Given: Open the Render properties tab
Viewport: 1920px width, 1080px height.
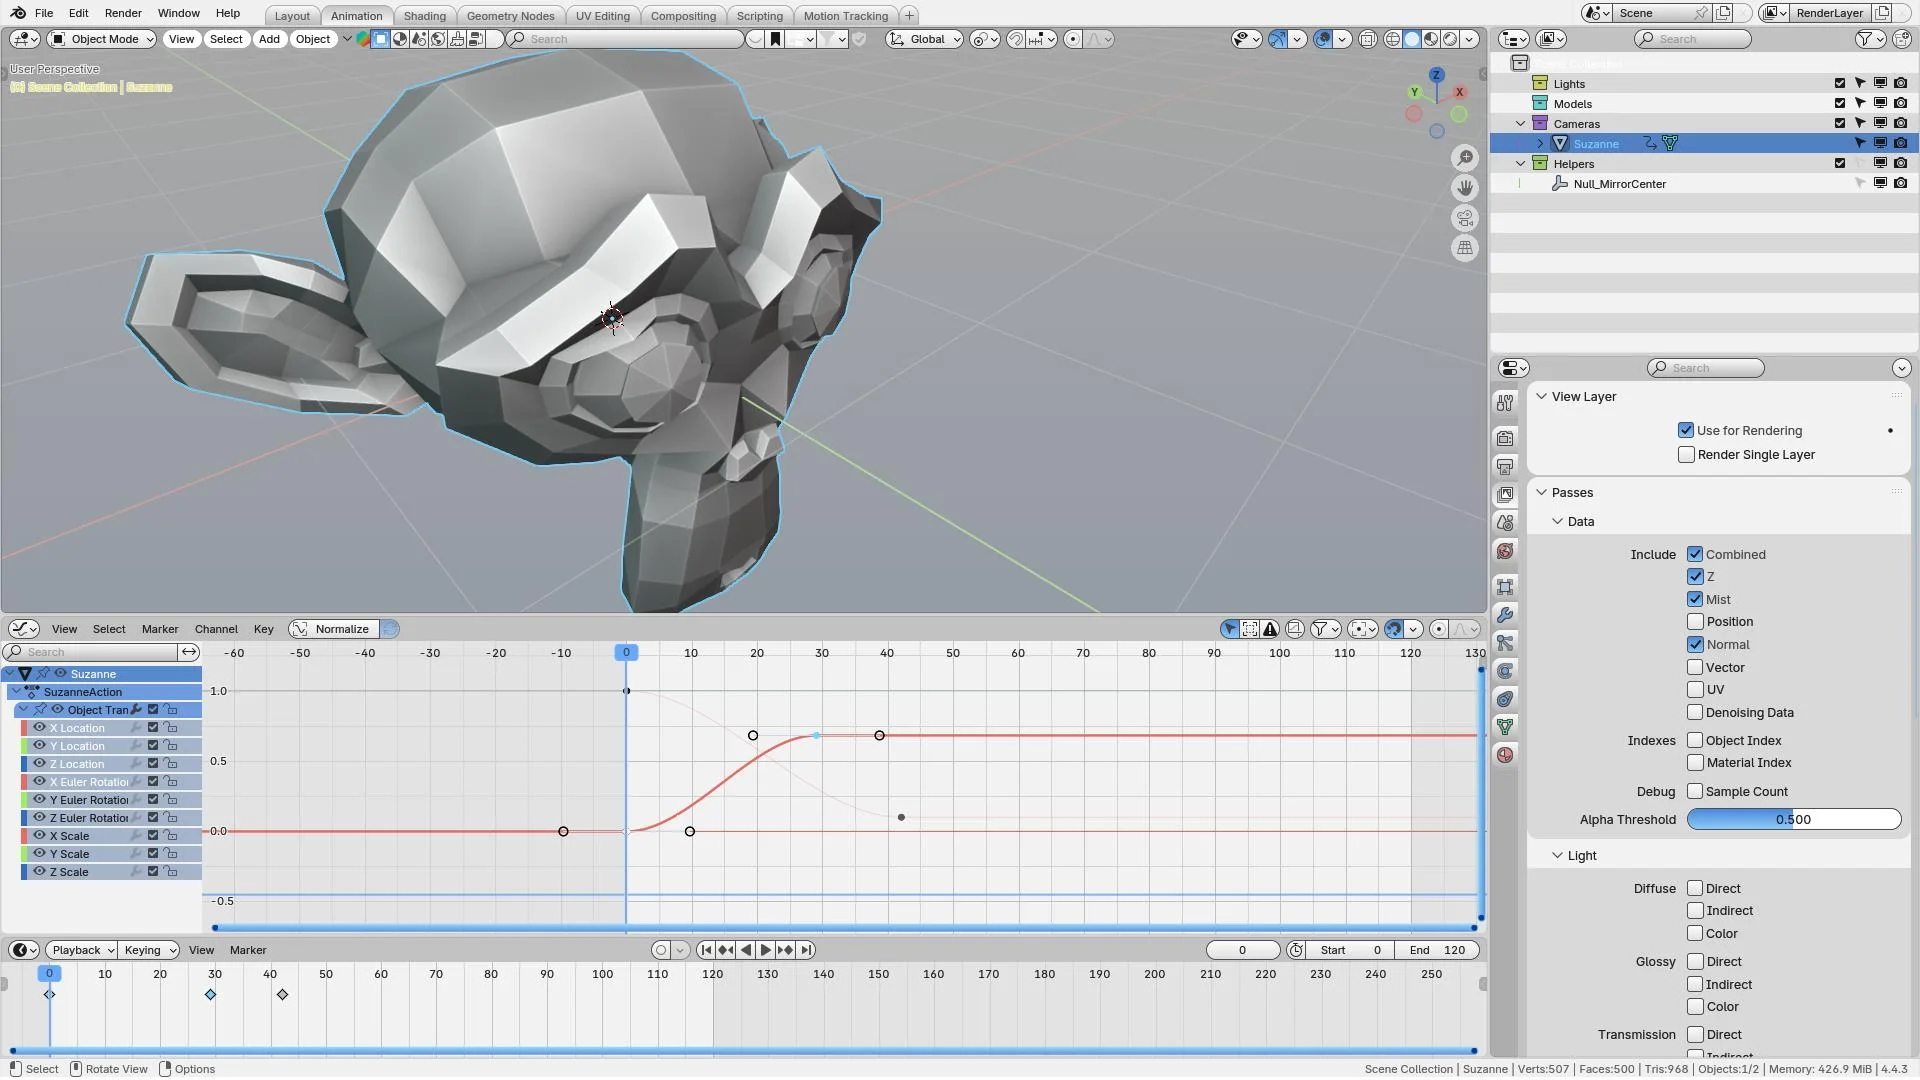Looking at the screenshot, I should (1505, 438).
